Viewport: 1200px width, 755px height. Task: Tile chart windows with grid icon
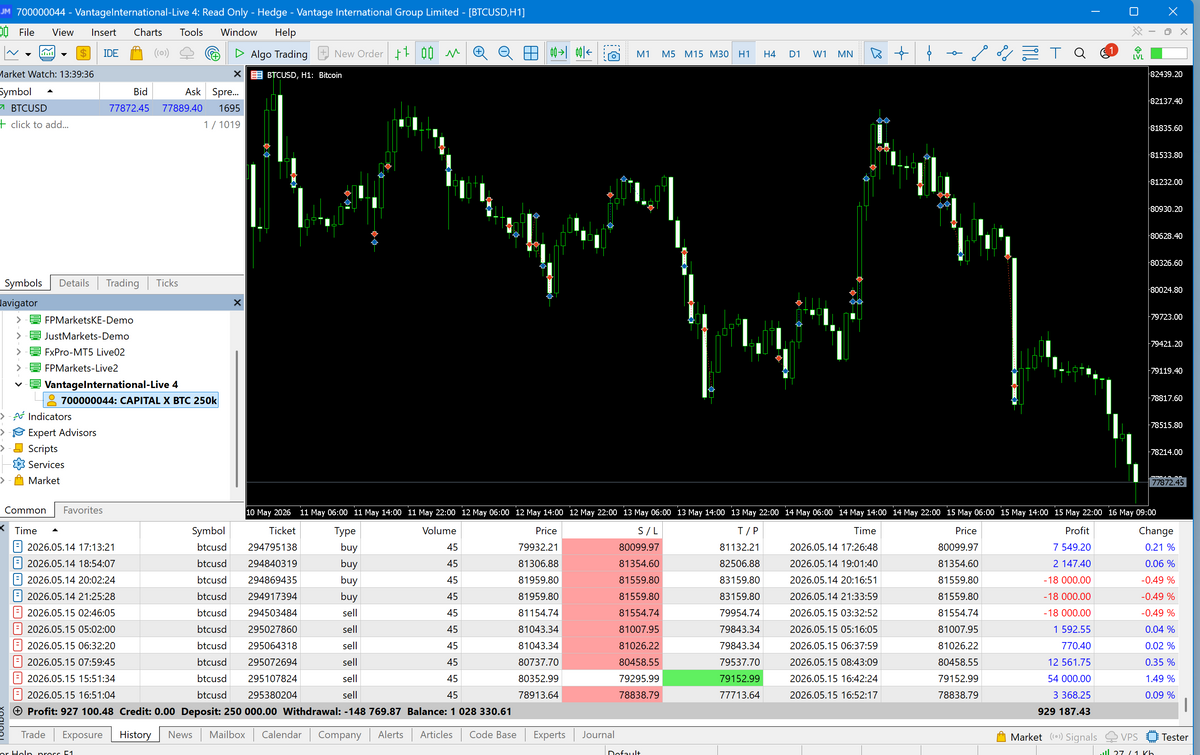point(531,53)
